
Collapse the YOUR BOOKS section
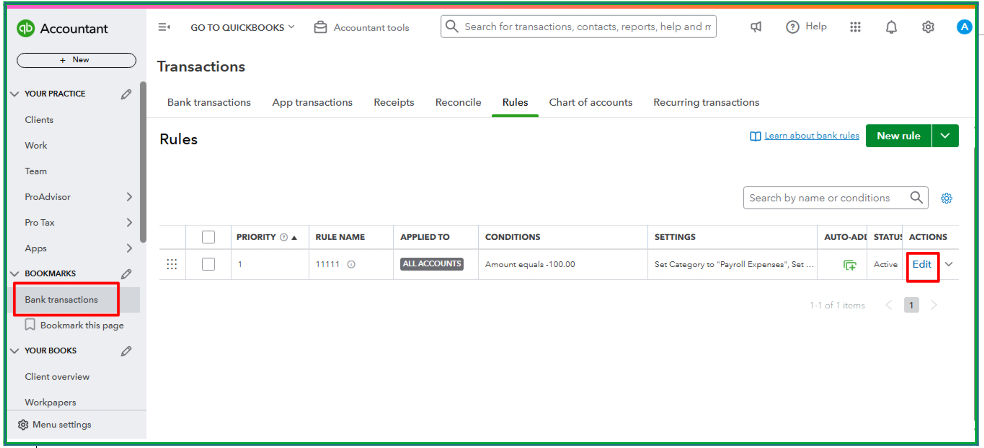[15, 351]
